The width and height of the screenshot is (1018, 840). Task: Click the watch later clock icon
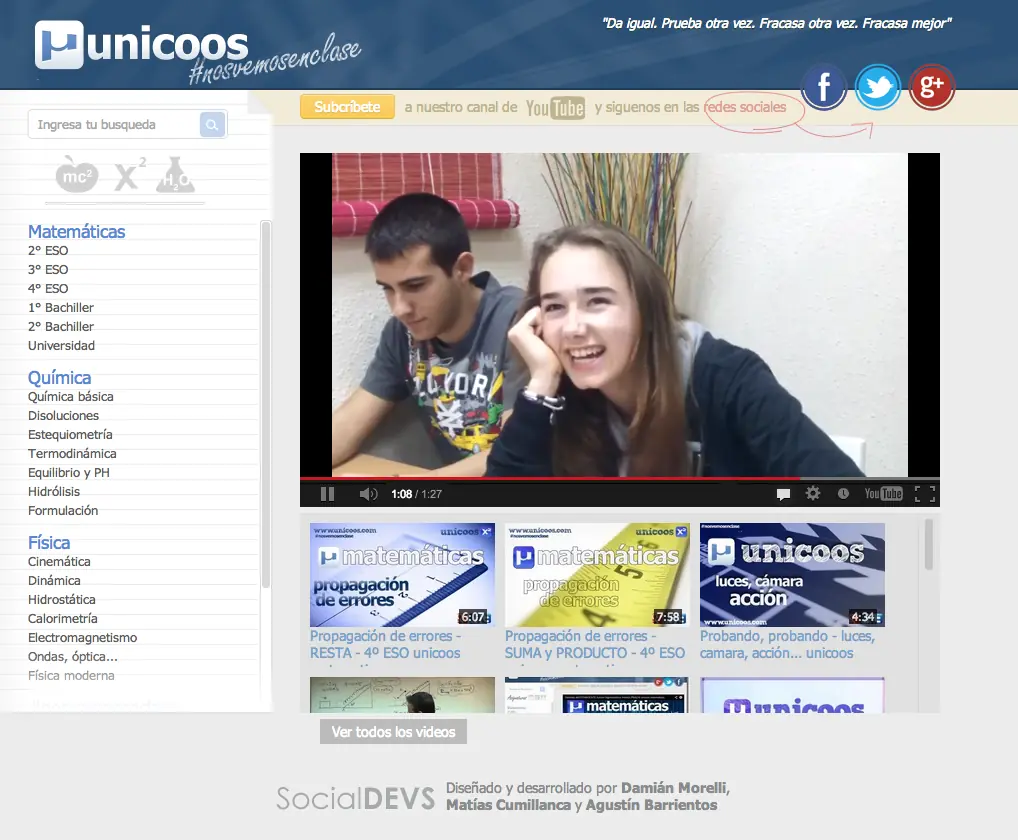pos(843,493)
